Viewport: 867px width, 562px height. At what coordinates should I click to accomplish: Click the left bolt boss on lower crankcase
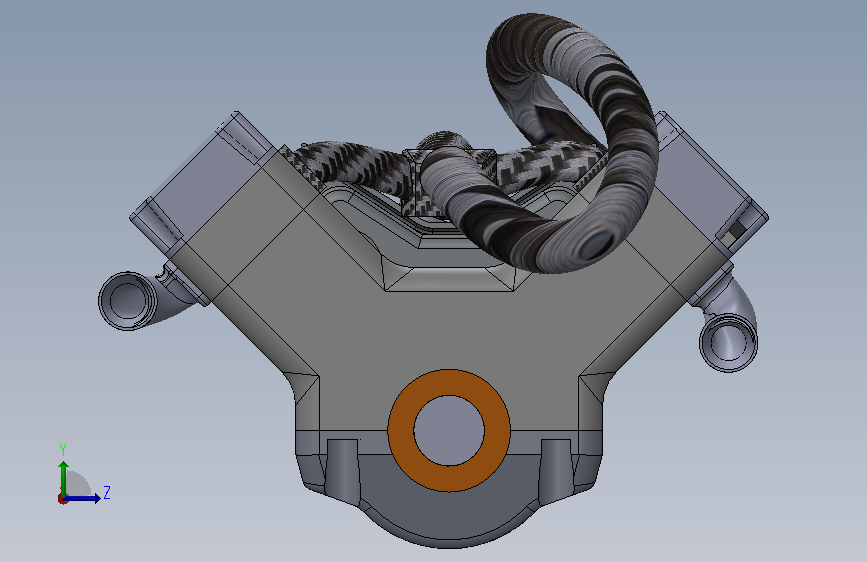[342, 470]
